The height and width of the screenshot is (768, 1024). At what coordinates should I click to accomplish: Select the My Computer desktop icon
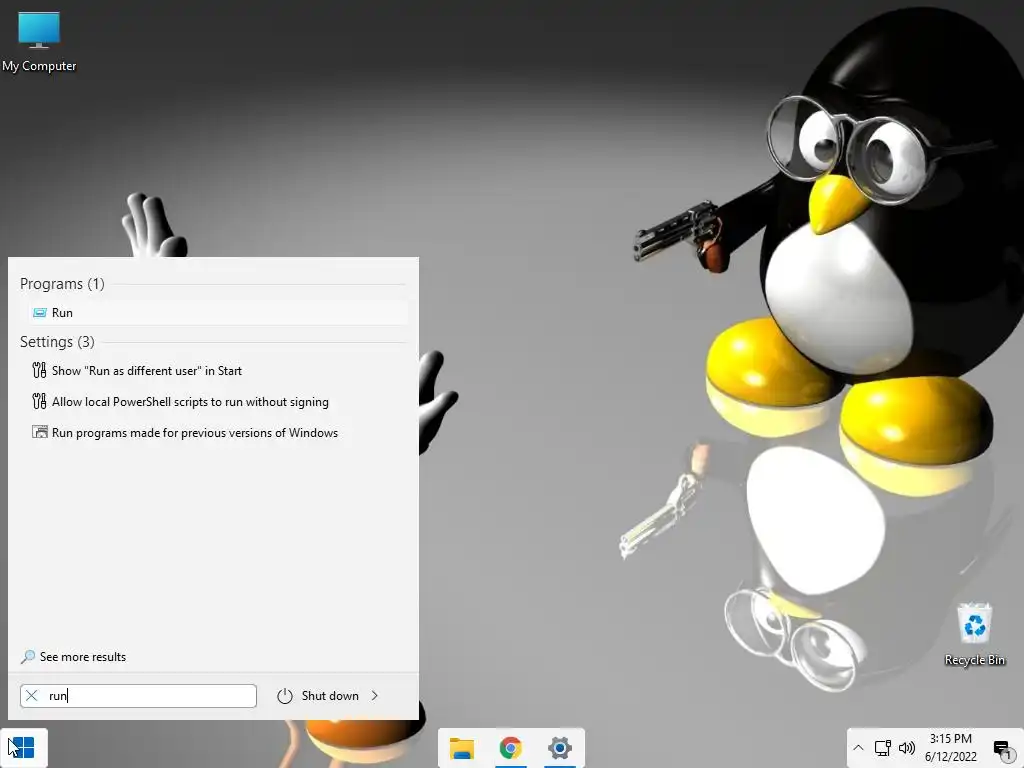pyautogui.click(x=39, y=42)
